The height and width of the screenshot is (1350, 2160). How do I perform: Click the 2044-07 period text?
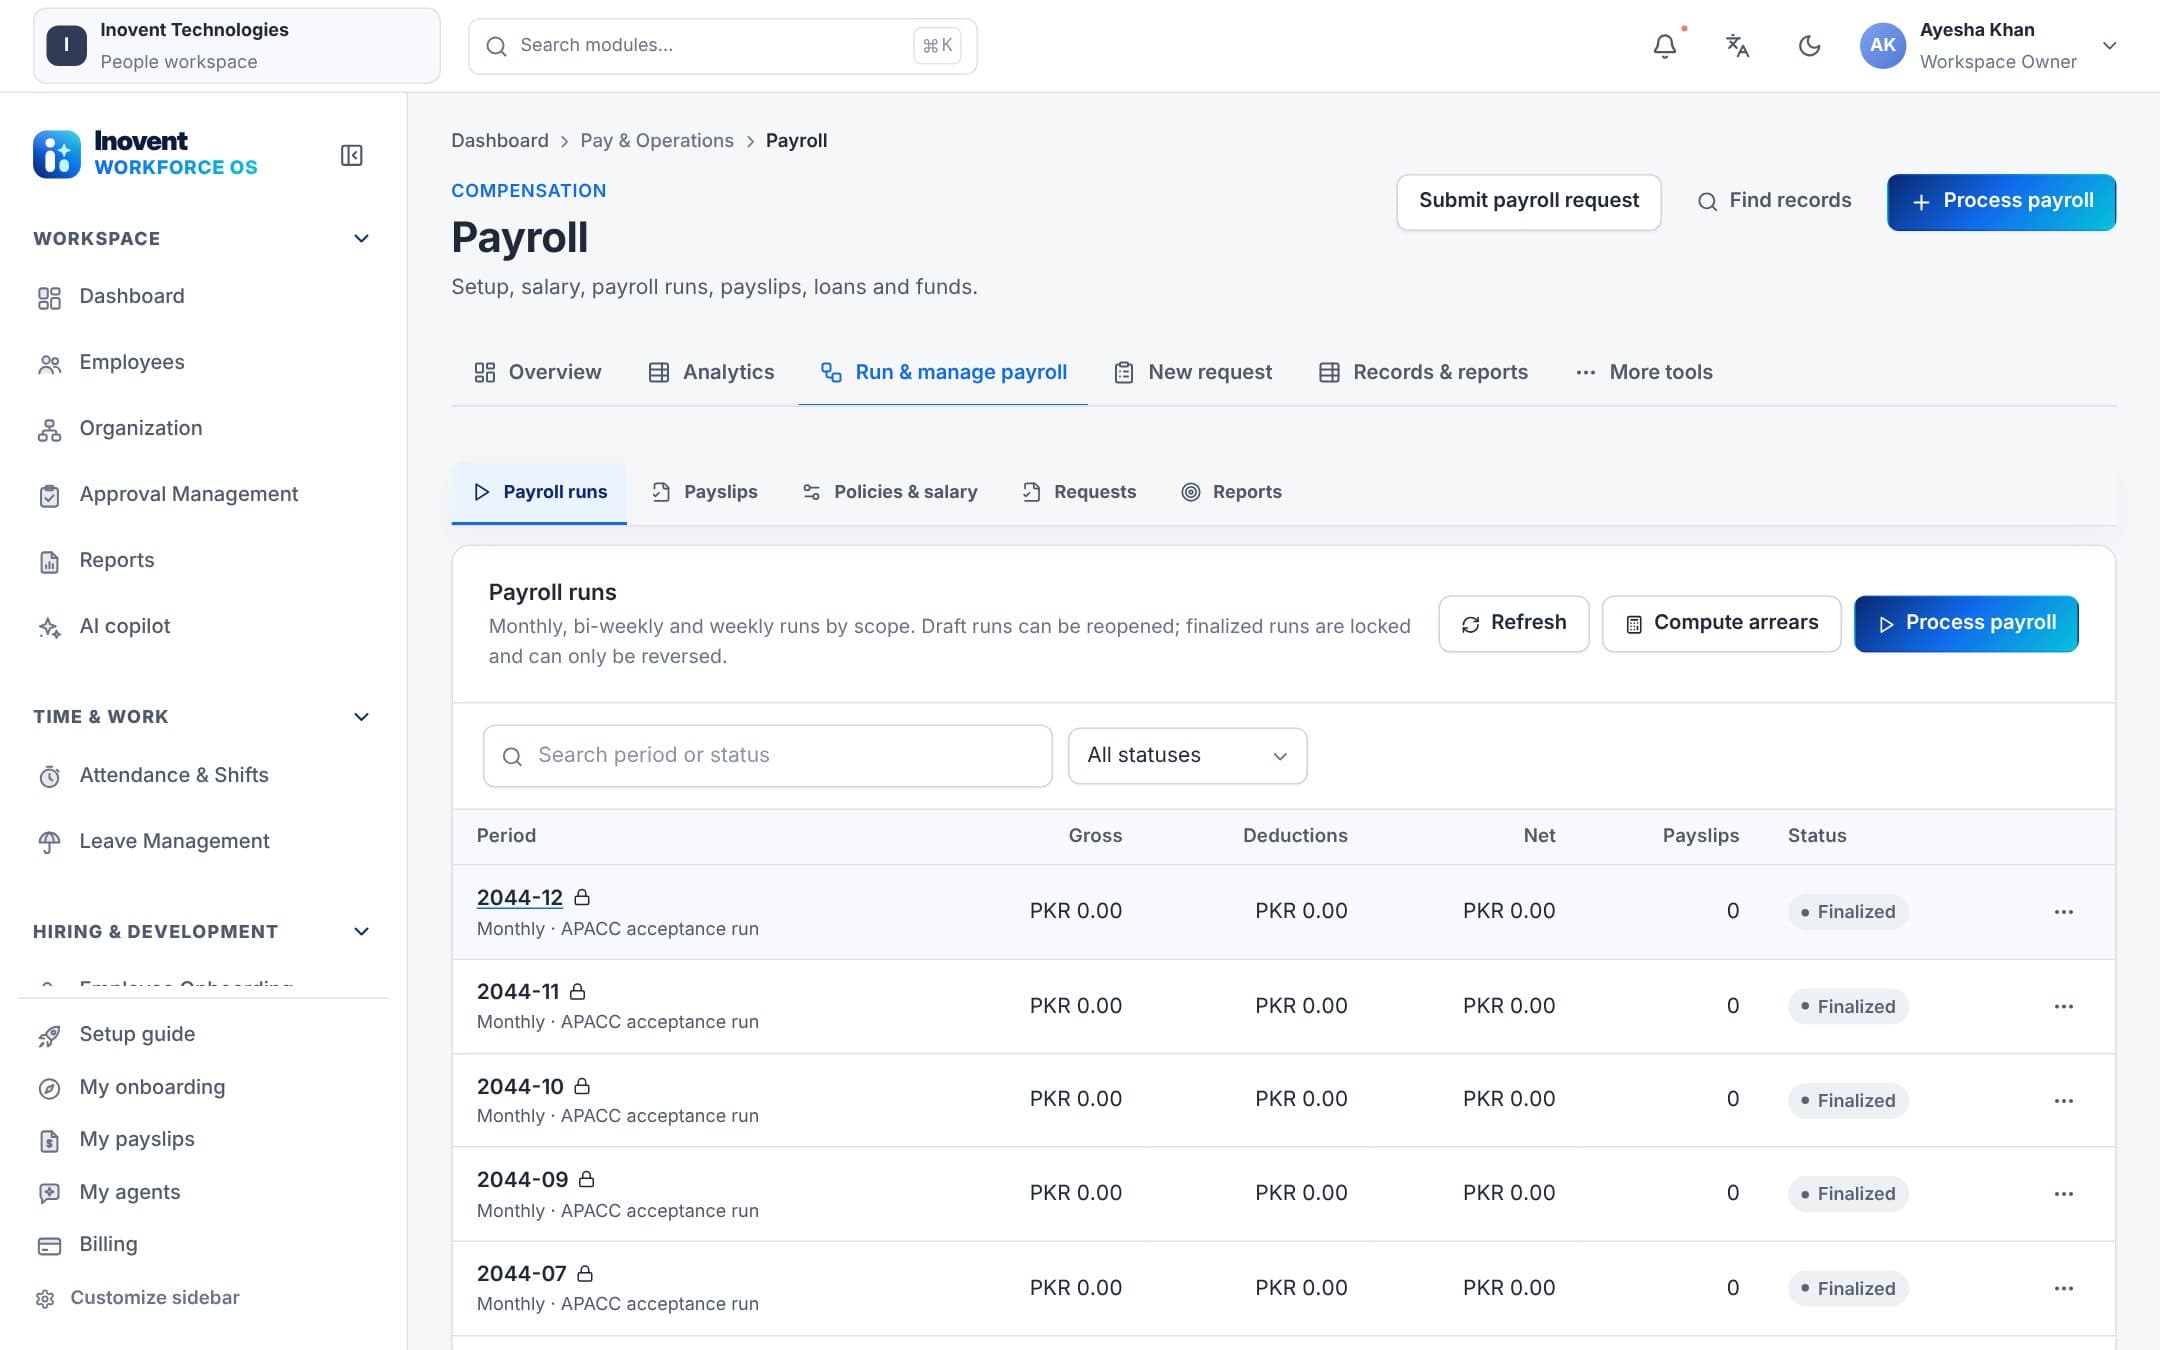click(521, 1275)
